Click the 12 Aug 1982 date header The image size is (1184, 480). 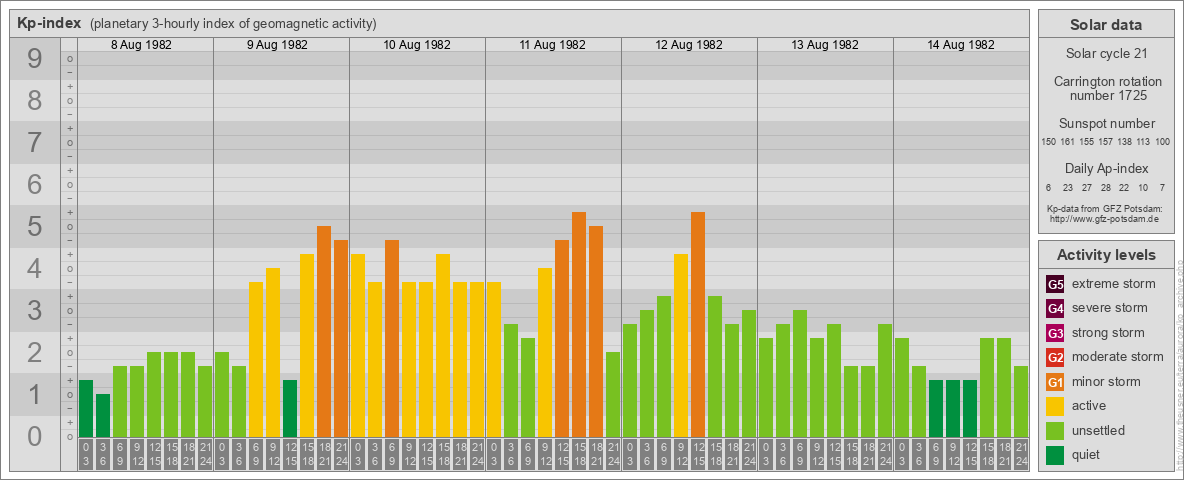[x=689, y=45]
